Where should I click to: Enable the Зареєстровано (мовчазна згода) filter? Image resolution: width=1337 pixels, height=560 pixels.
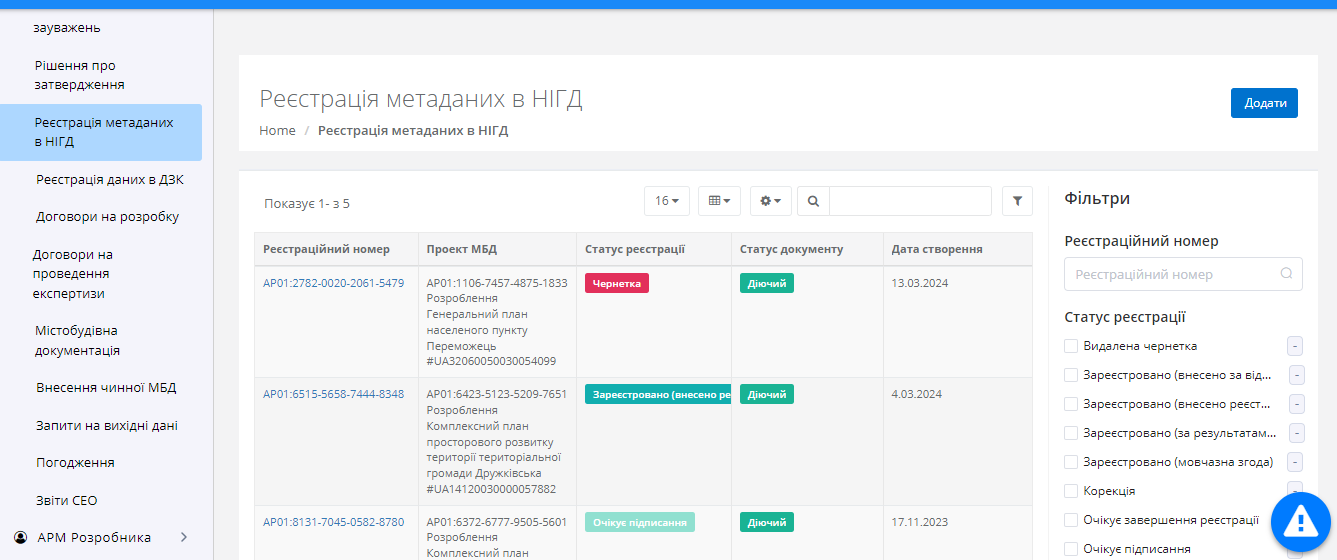pos(1072,462)
